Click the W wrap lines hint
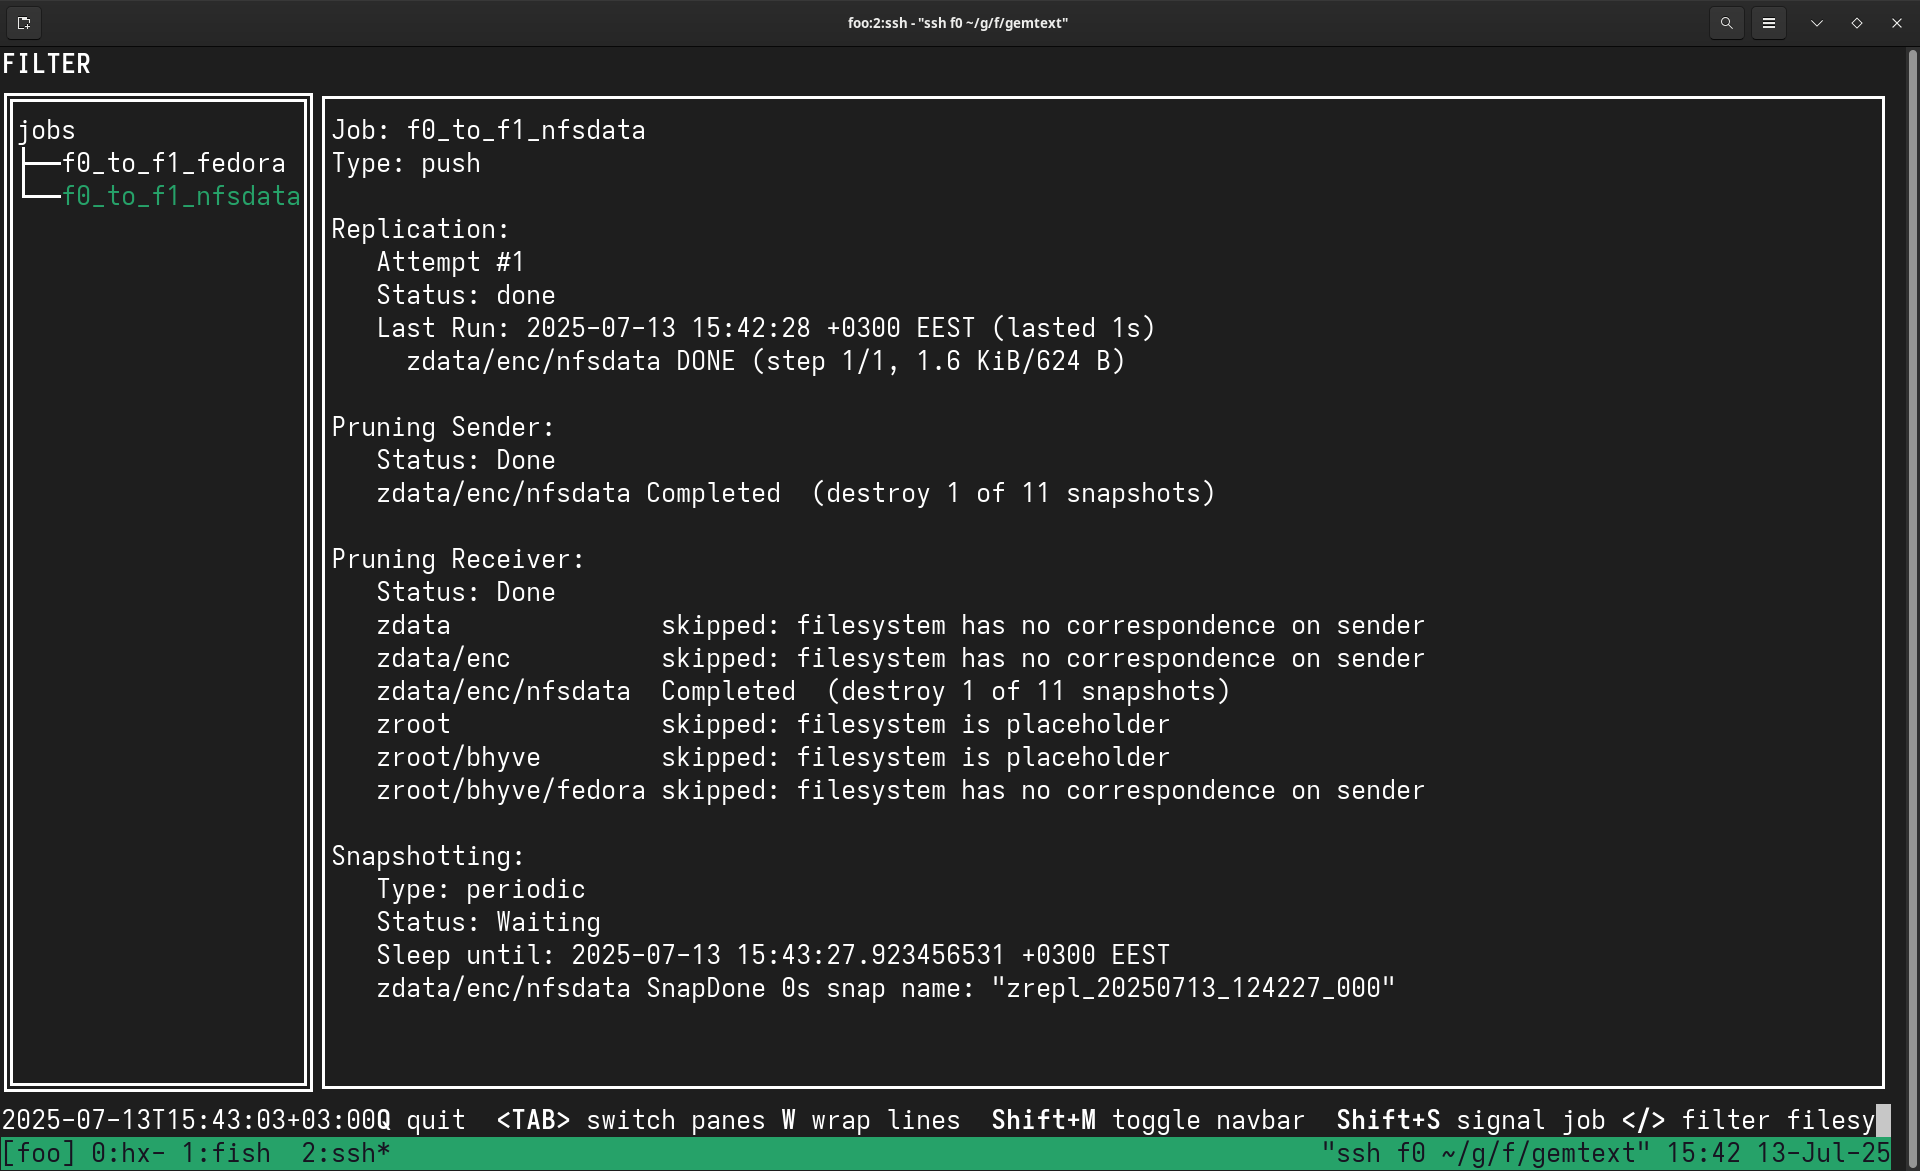Image resolution: width=1920 pixels, height=1171 pixels. click(x=870, y=1120)
